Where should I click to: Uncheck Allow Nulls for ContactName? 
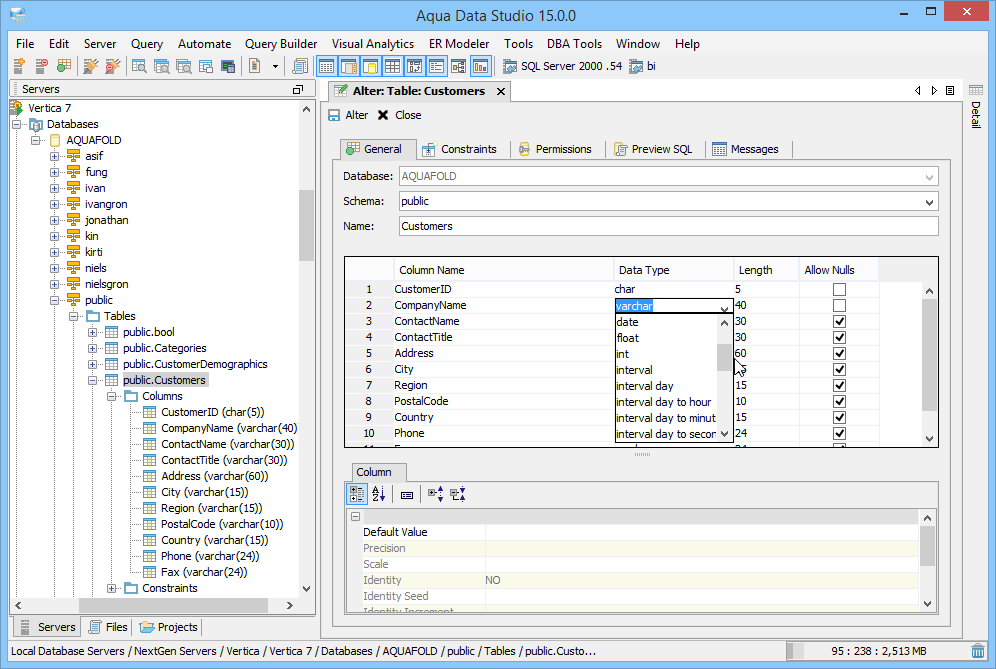pyautogui.click(x=839, y=321)
